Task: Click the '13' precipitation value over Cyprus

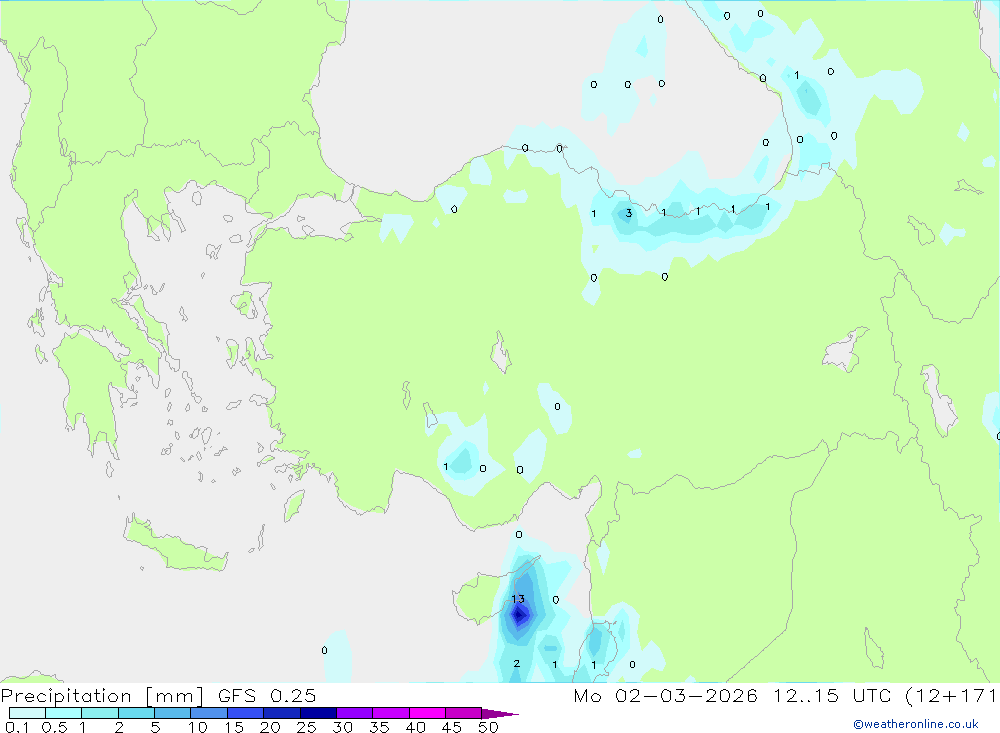Action: (518, 599)
